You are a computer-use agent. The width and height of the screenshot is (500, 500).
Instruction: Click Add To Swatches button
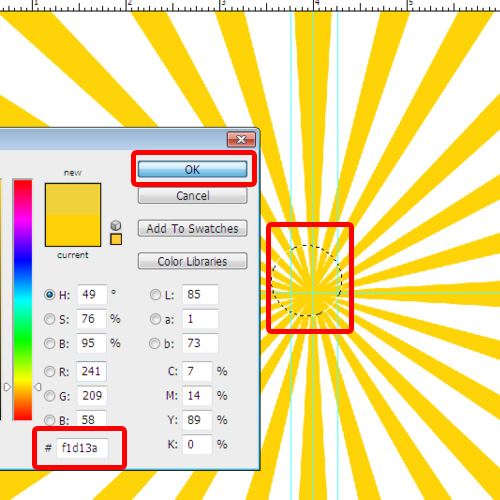coord(193,228)
